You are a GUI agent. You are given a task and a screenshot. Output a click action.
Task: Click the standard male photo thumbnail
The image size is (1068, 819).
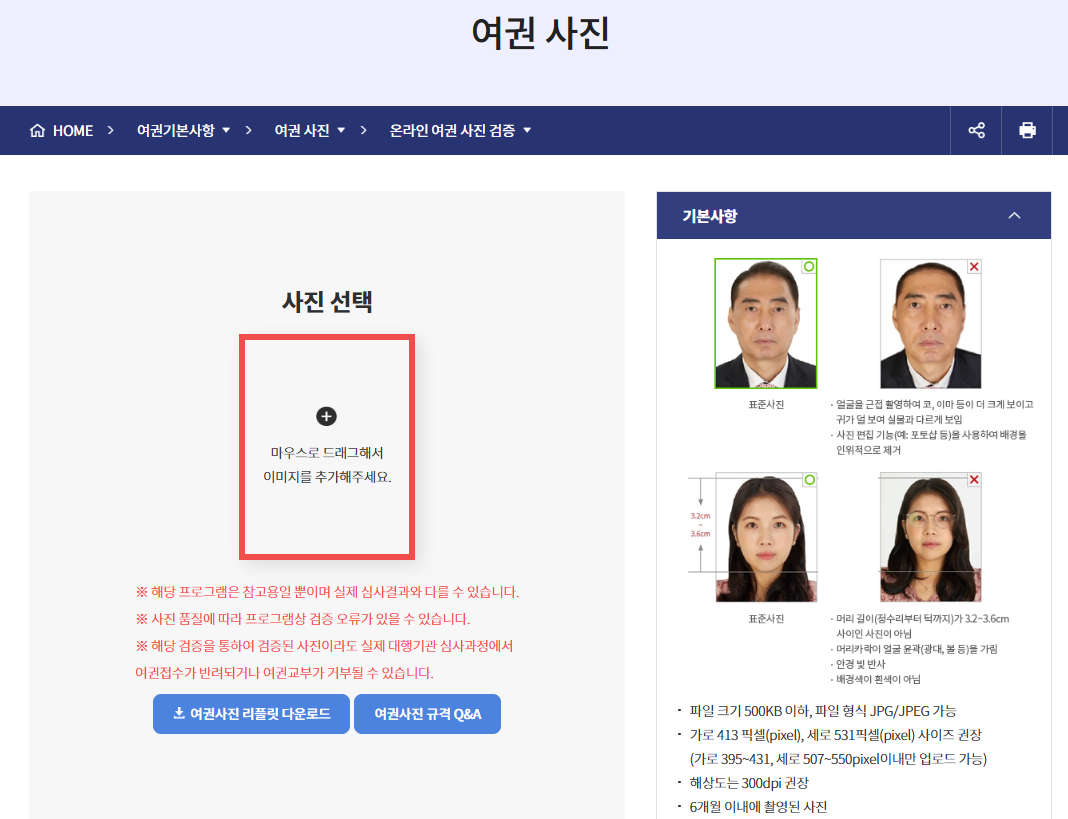[x=766, y=324]
